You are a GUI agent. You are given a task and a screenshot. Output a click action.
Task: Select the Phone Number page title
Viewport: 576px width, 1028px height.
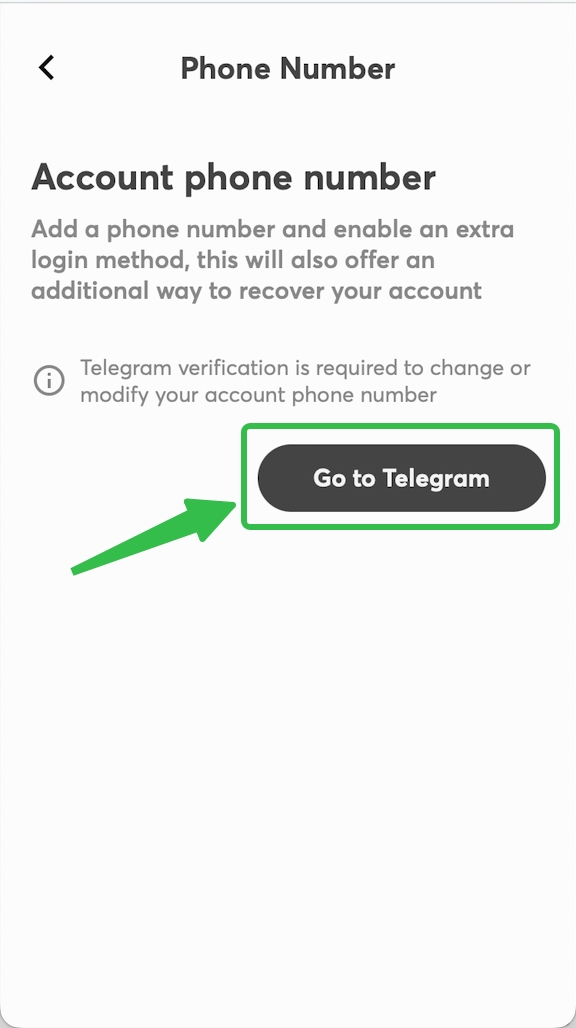pyautogui.click(x=288, y=68)
